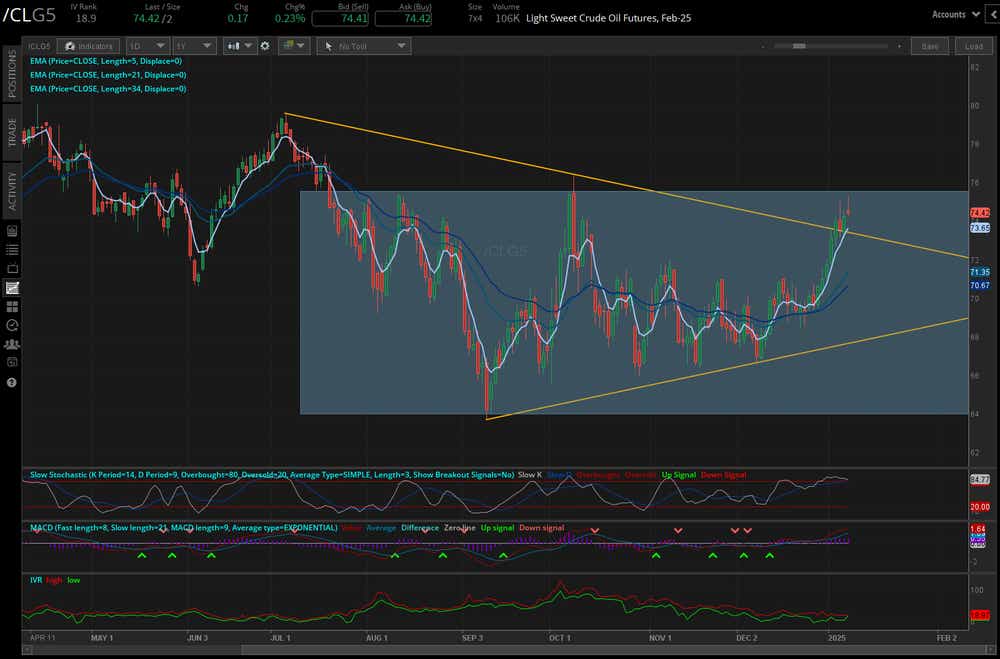Expand the 1Y aggregation dropdown
1000x659 pixels.
(x=193, y=45)
